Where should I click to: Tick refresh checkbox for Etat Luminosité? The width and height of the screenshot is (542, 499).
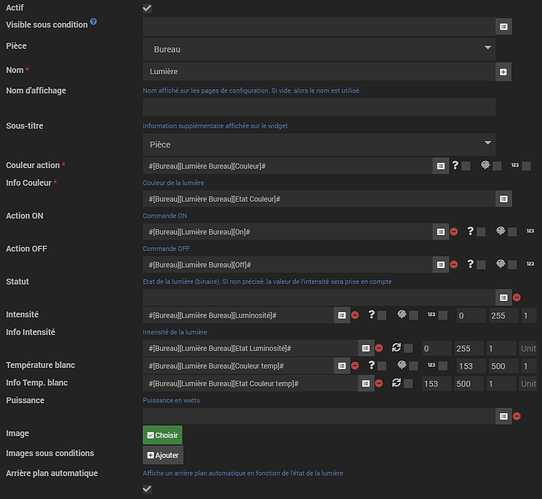click(x=408, y=348)
